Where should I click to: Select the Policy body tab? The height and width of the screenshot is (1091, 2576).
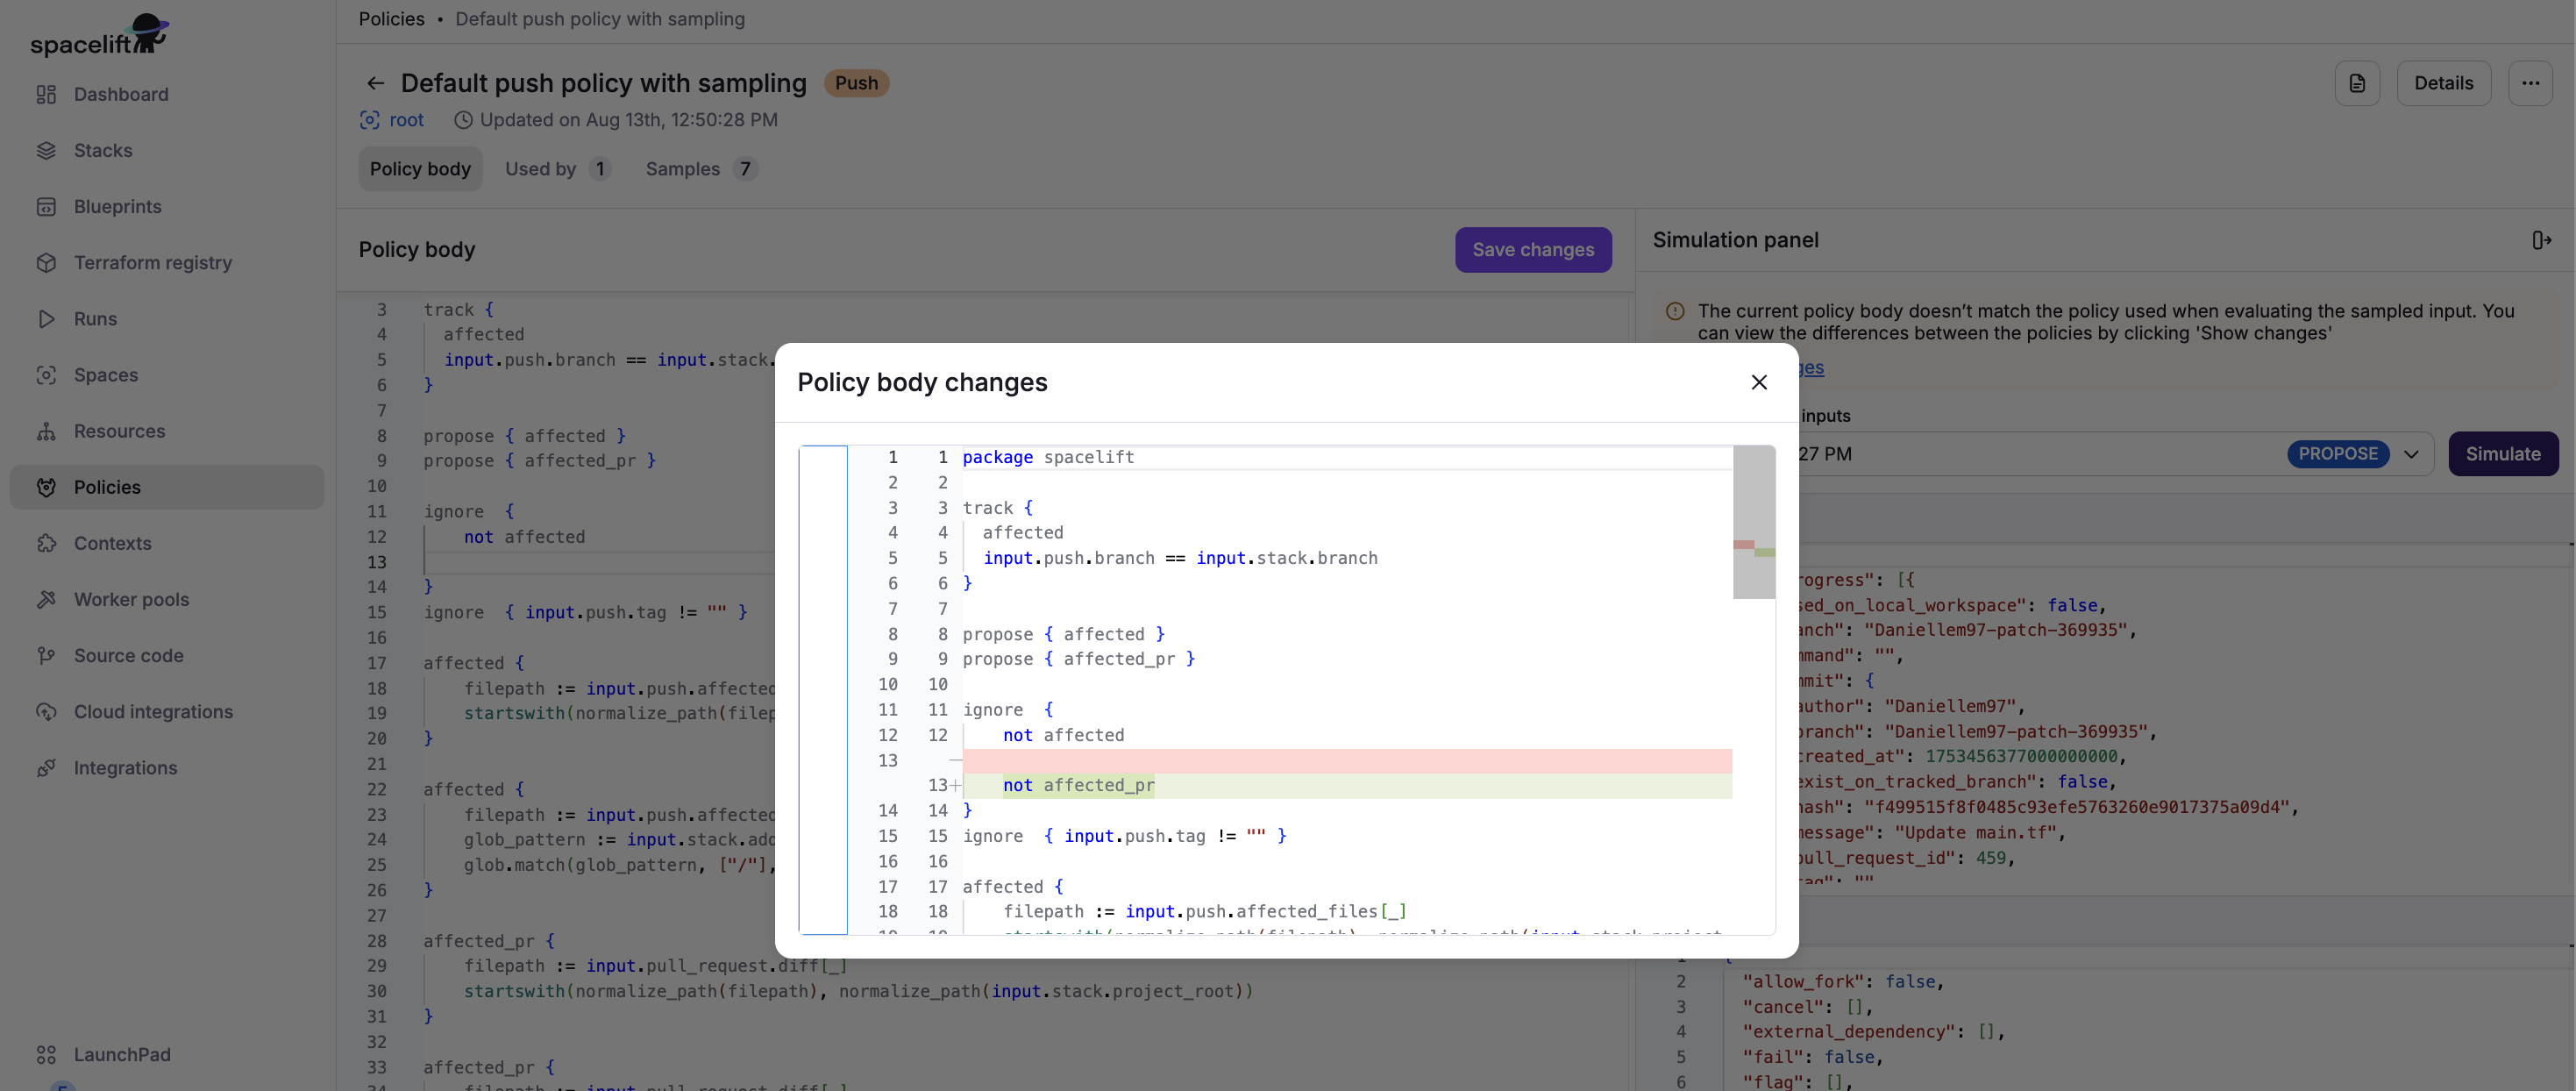[x=420, y=169]
